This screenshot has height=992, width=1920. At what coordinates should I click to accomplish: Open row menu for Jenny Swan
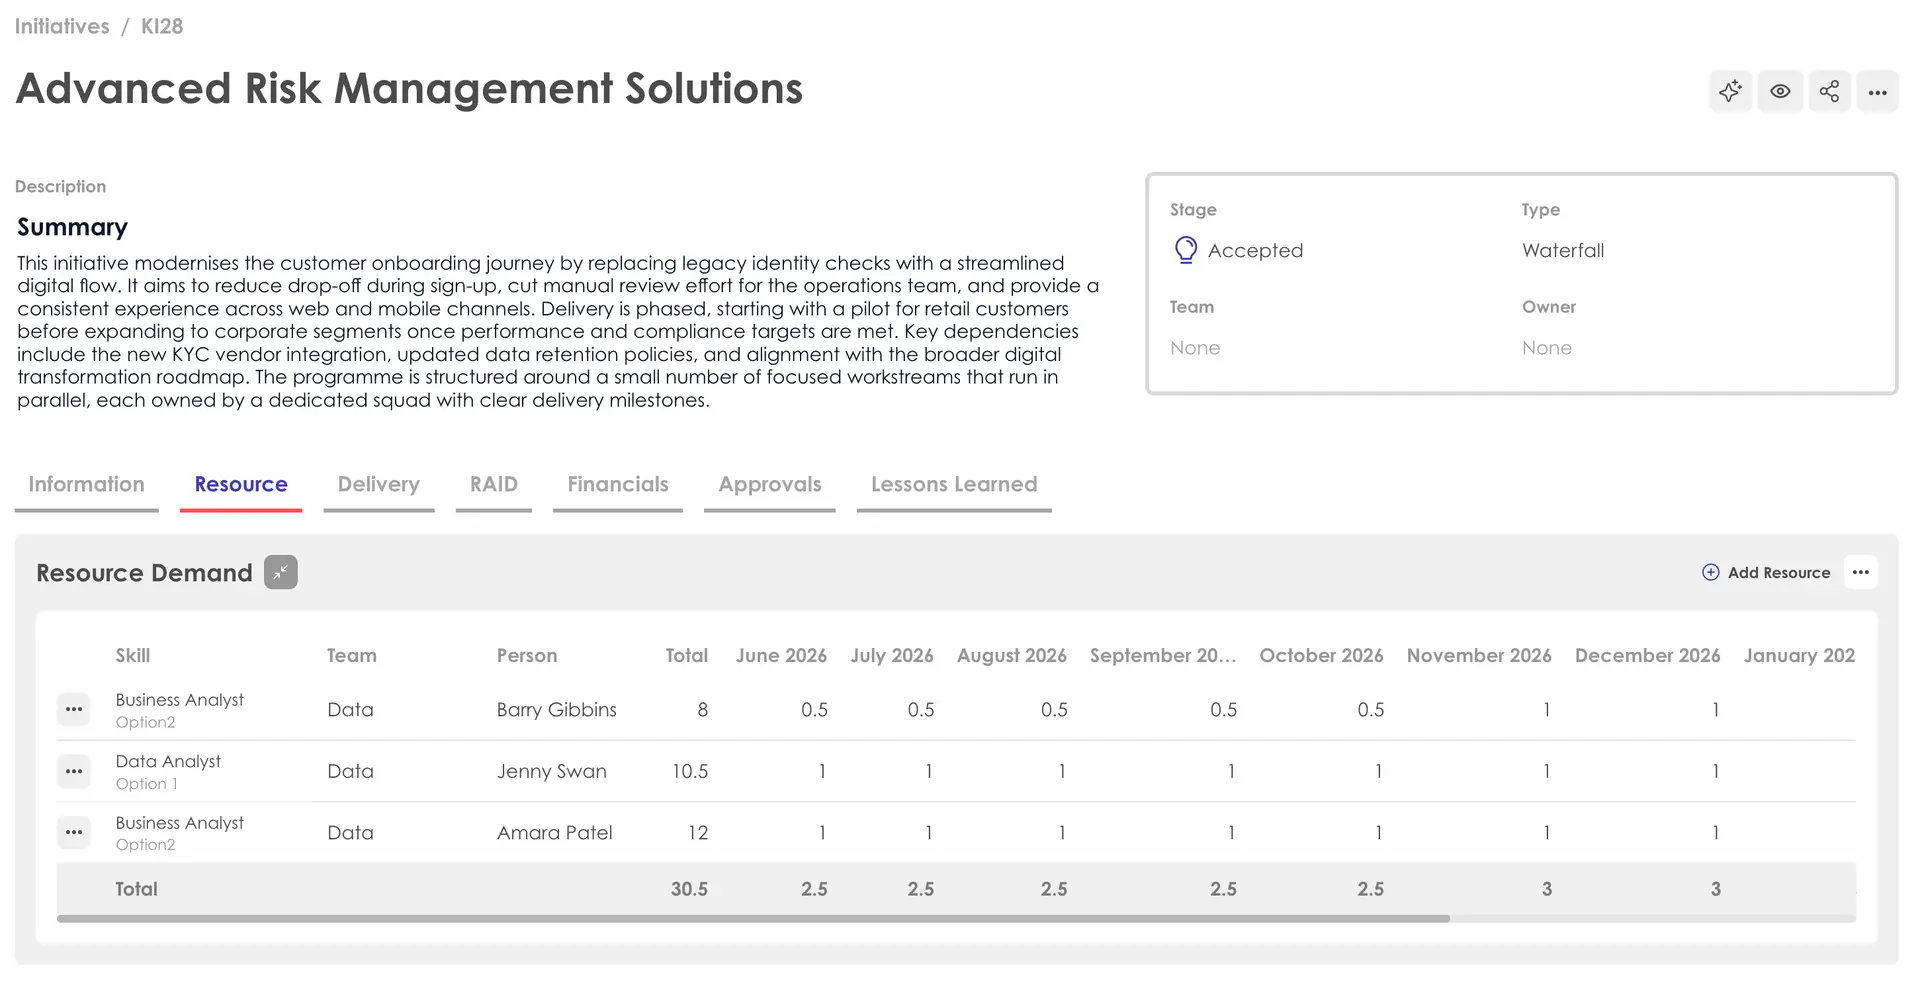(x=74, y=771)
